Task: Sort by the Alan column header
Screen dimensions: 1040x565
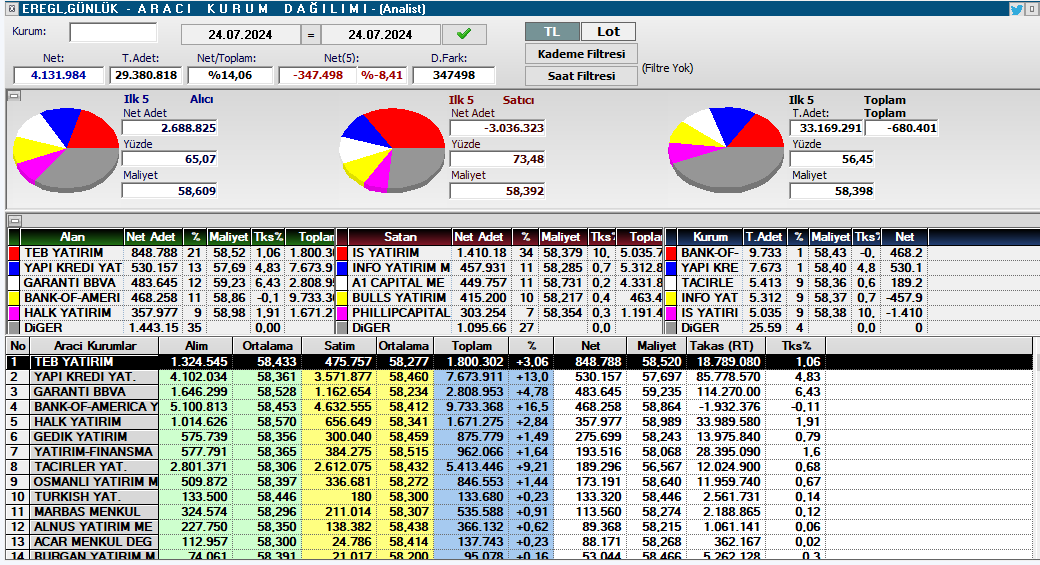Action: click(72, 237)
